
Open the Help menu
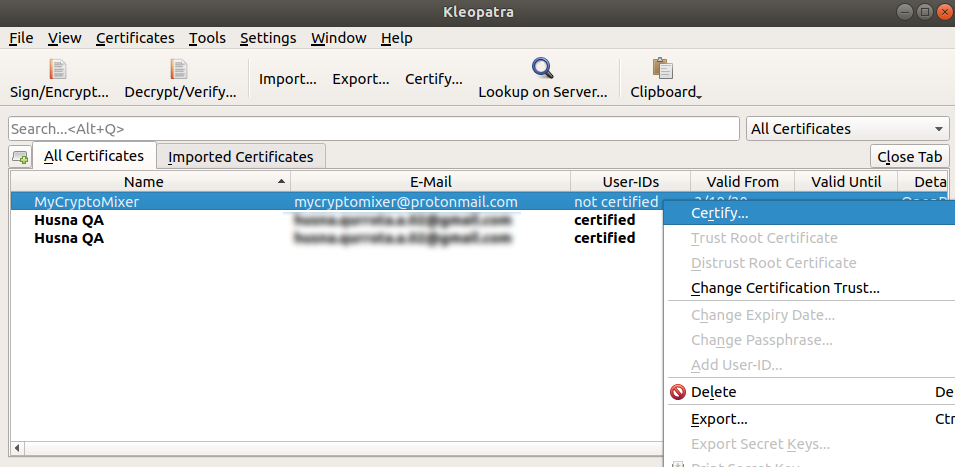pos(396,38)
